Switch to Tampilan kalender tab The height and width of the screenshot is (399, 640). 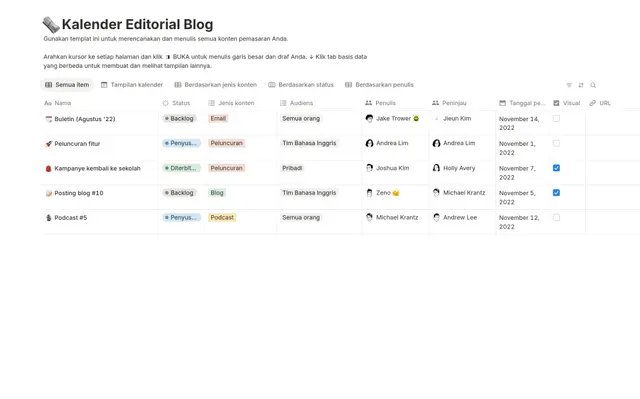coord(132,85)
